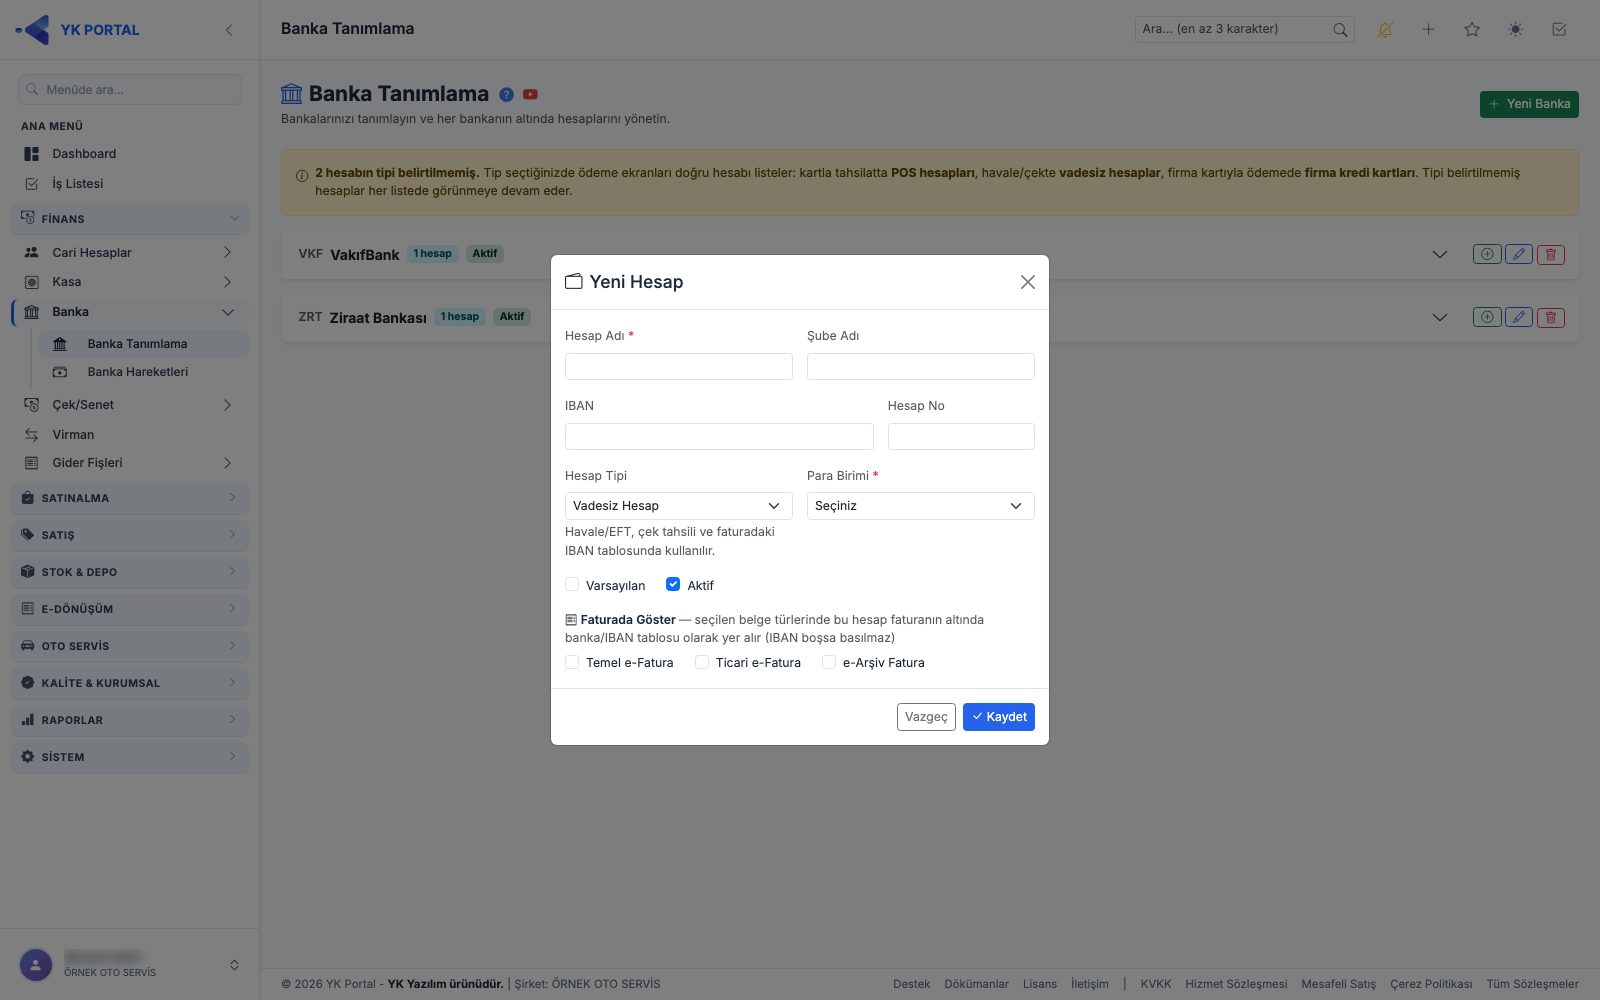Click the sidebar collapse arrow icon
Screen dimensions: 1600x1000
point(229,30)
